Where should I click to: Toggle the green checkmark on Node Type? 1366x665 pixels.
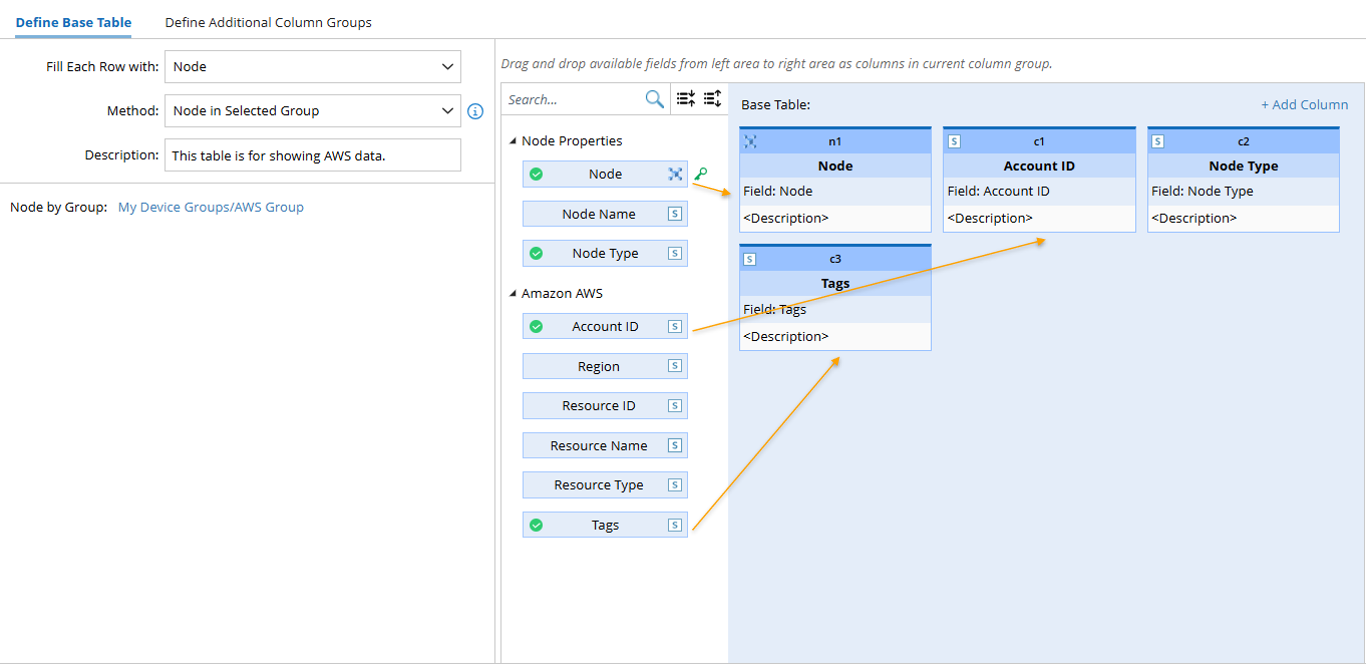[x=537, y=253]
